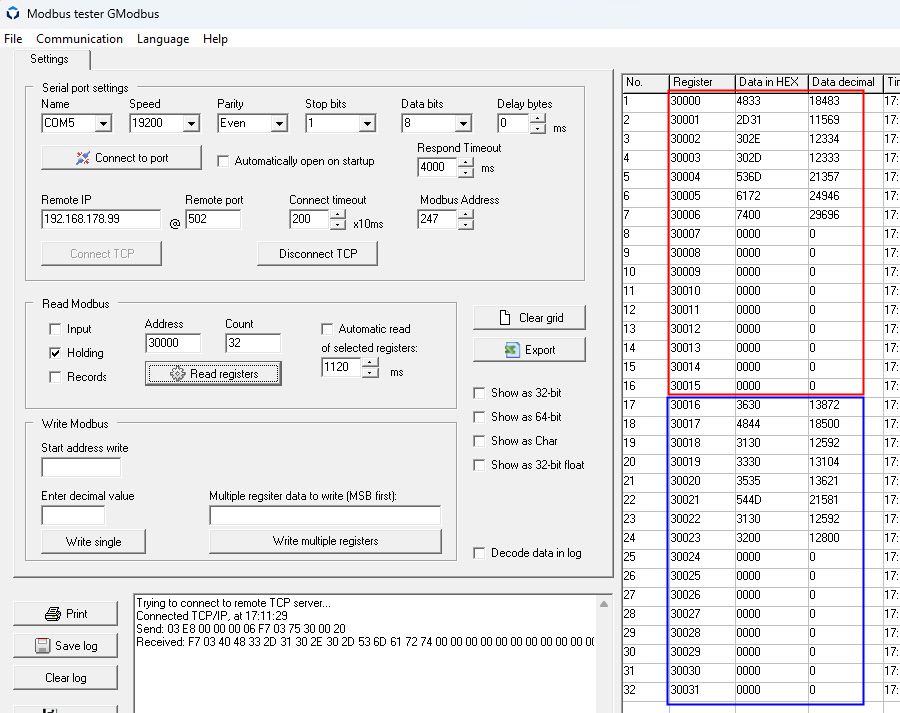Image resolution: width=900 pixels, height=713 pixels.
Task: Uncheck the Holding register checkbox
Action: coord(55,353)
